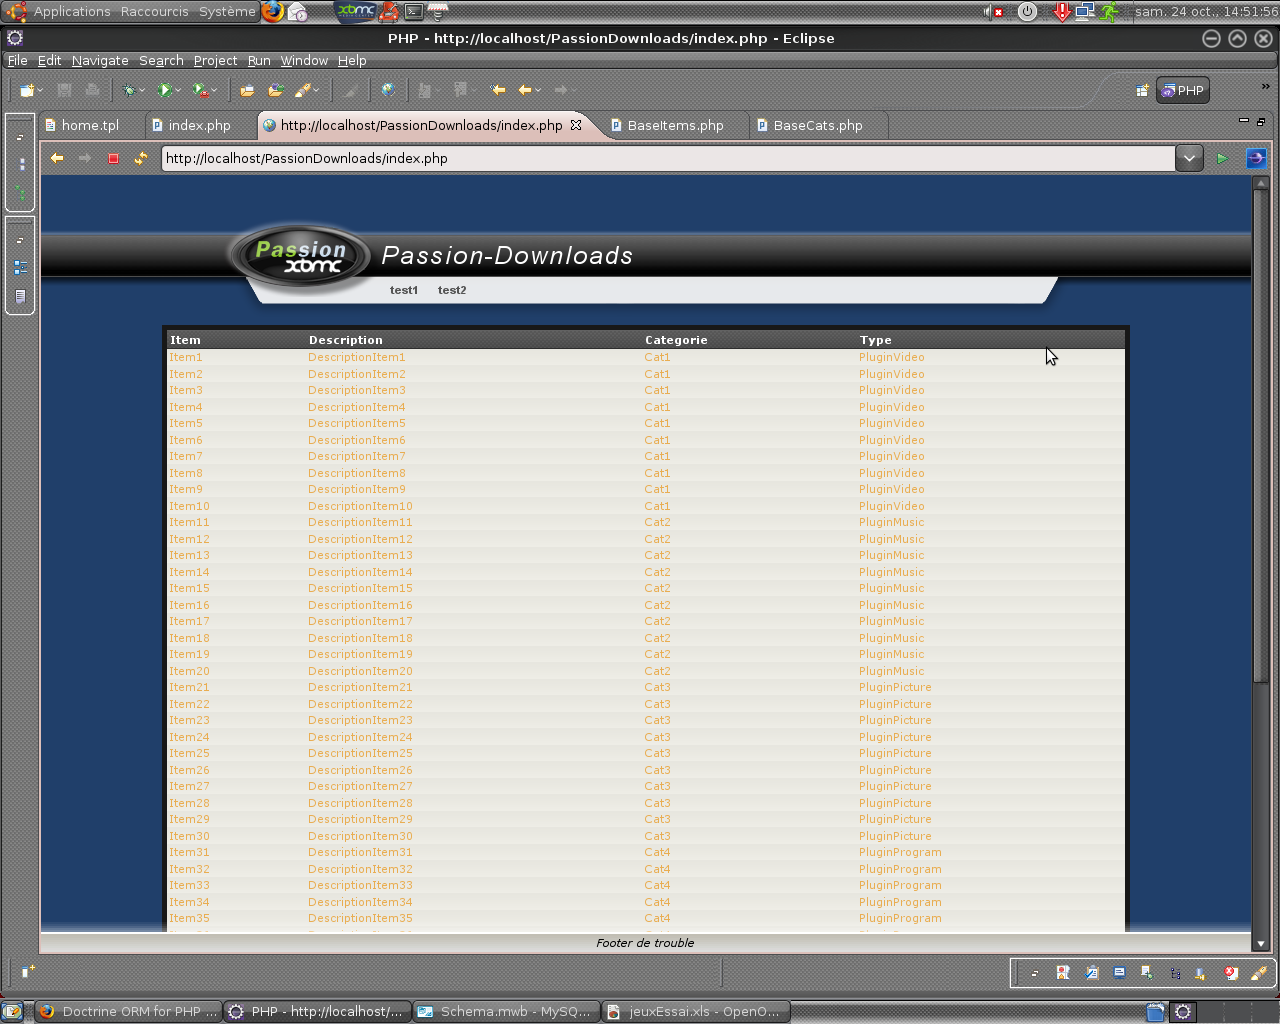
Task: Open the dropdown arrow next to New
Action: pyautogui.click(x=40, y=91)
